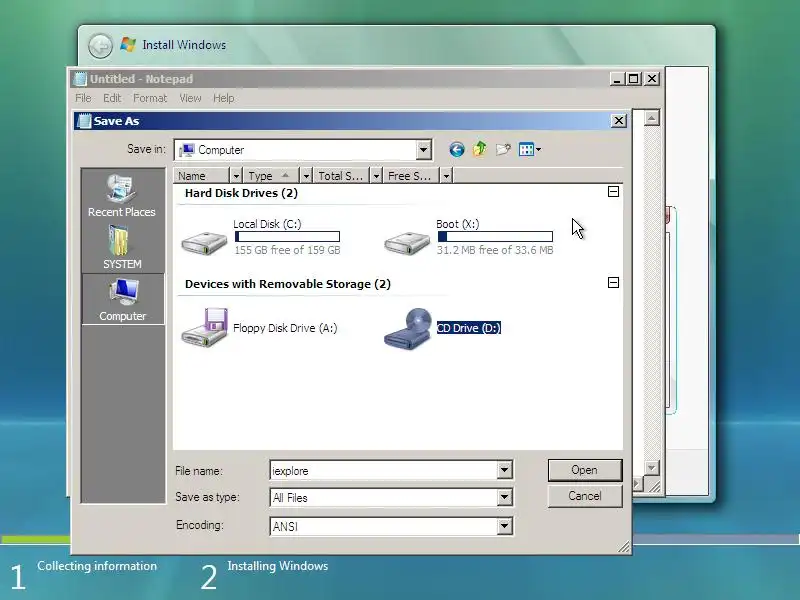Click Save As dialog title icon
This screenshot has height=600, width=800.
tap(84, 121)
